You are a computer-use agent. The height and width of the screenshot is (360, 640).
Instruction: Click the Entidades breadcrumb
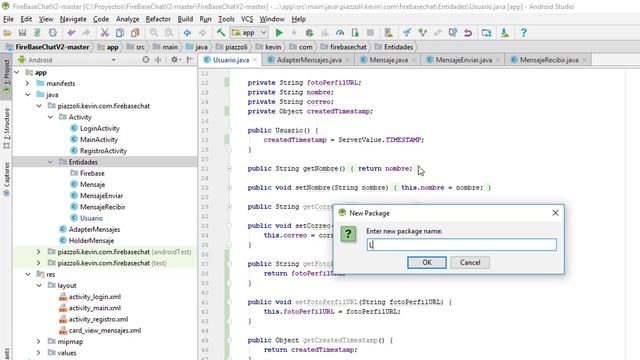pos(394,47)
